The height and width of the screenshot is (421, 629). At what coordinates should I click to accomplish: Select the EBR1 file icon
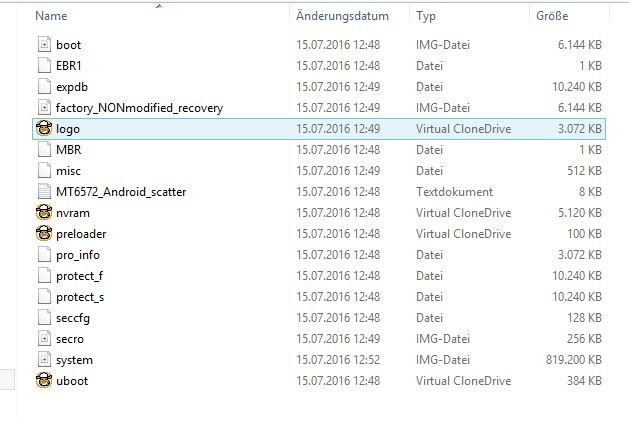[x=44, y=65]
